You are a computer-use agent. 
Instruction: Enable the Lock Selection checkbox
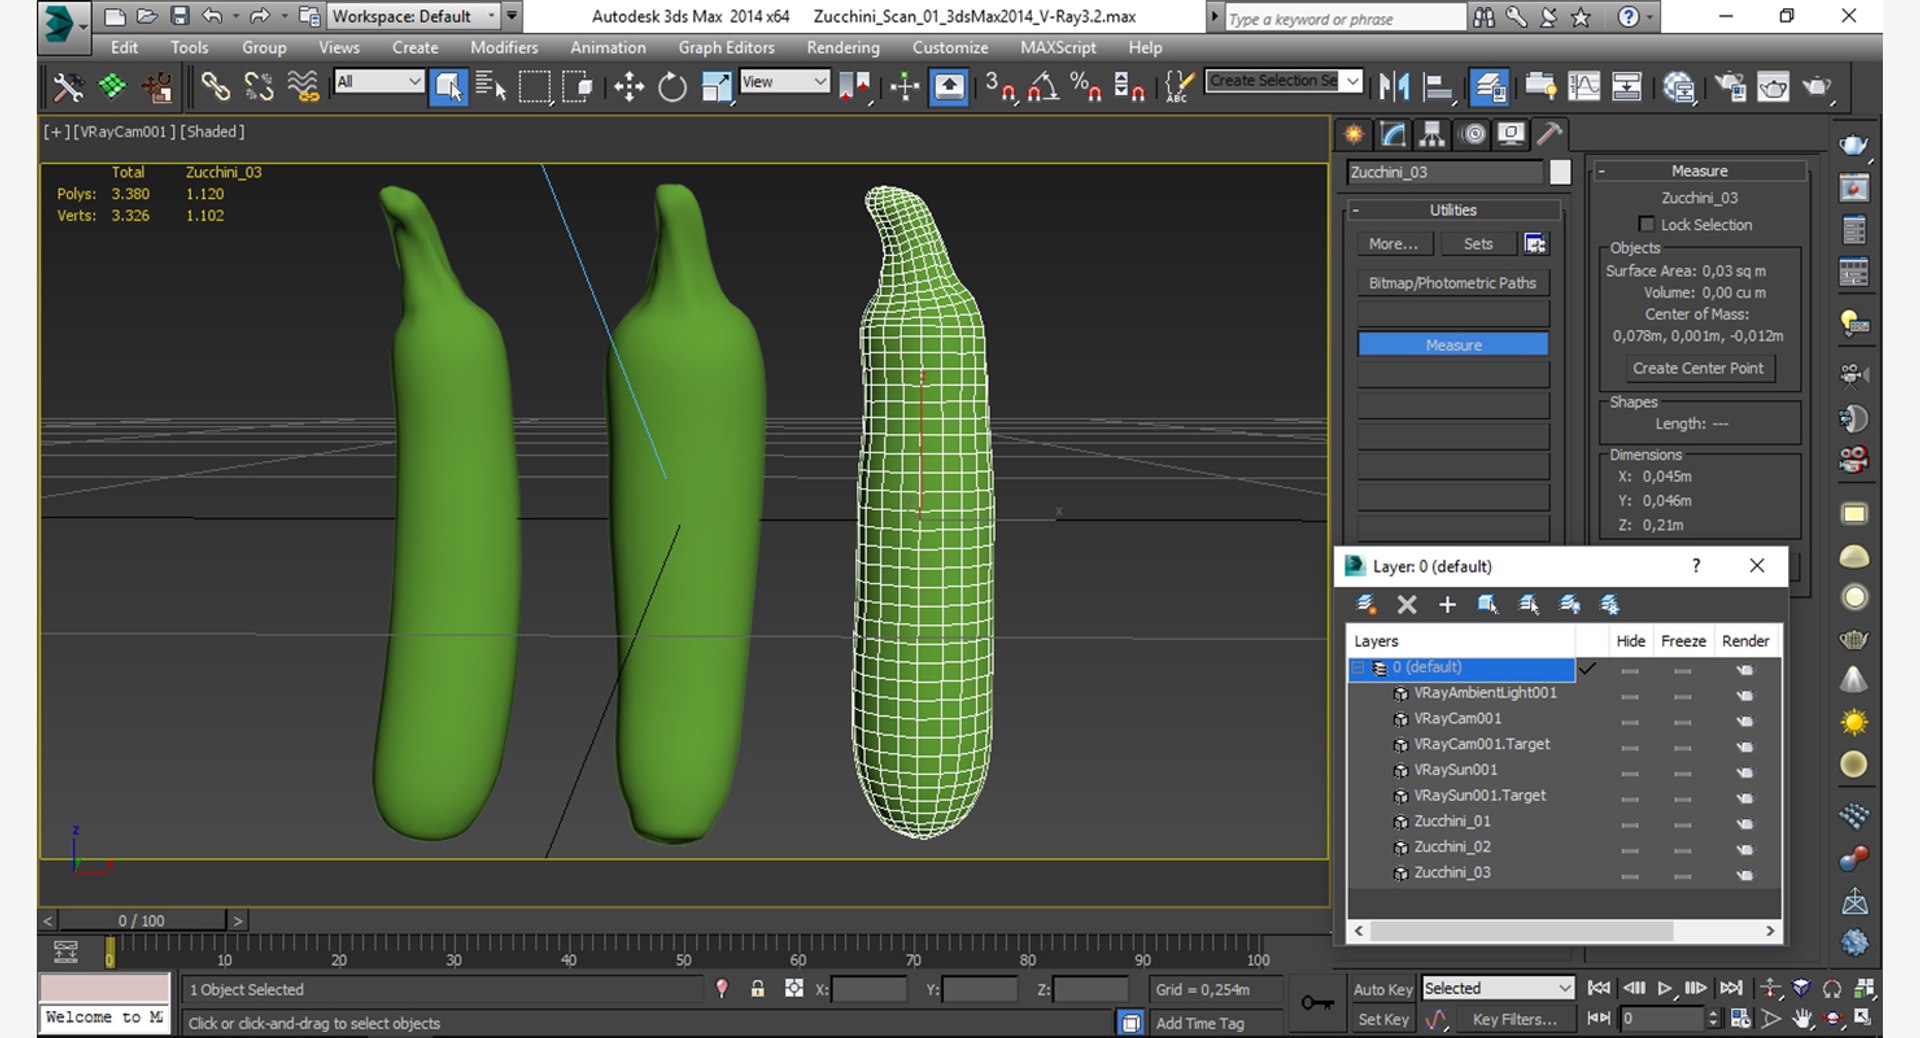[1646, 224]
